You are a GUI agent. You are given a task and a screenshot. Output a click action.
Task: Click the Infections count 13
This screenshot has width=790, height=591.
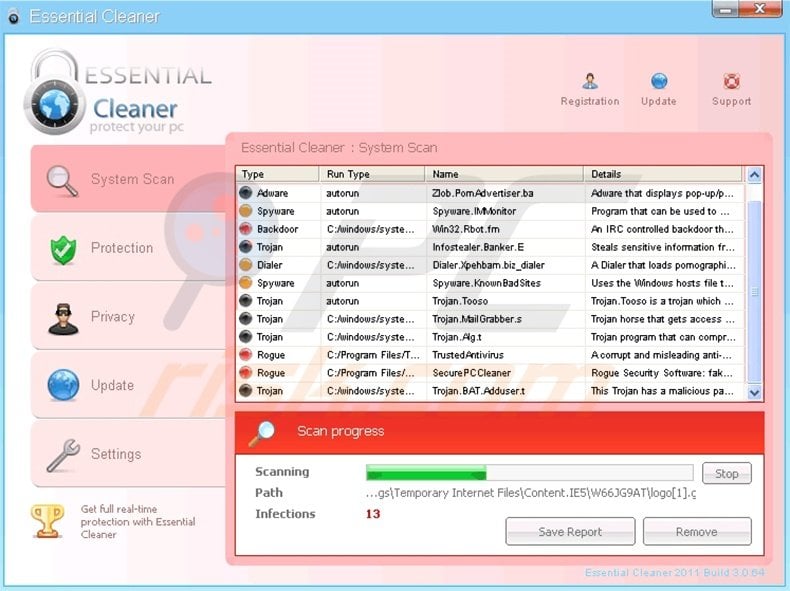(x=373, y=514)
